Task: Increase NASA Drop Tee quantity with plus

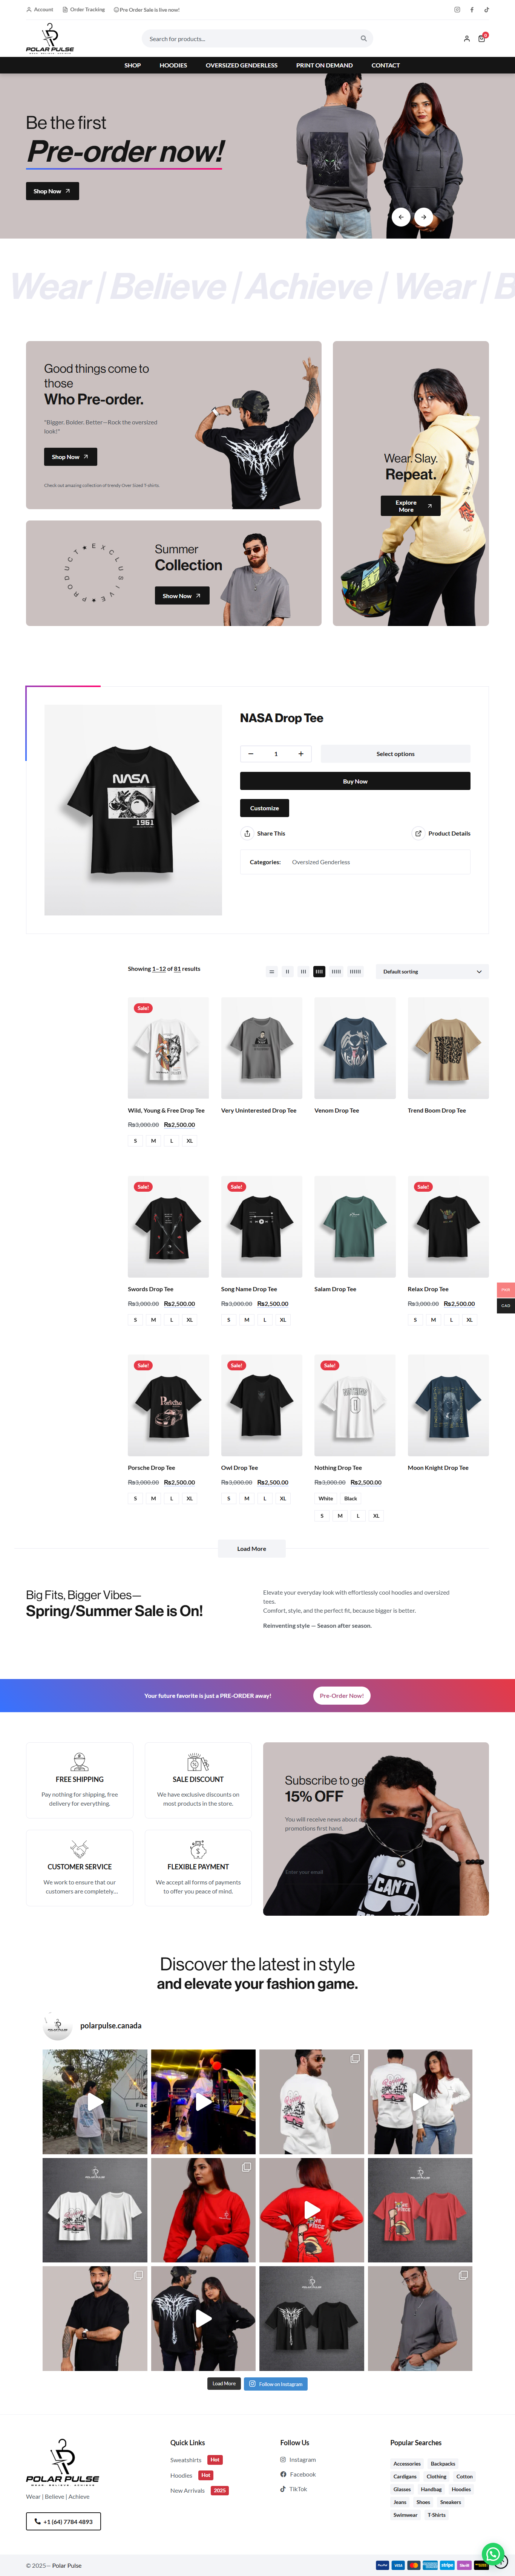Action: coord(300,754)
